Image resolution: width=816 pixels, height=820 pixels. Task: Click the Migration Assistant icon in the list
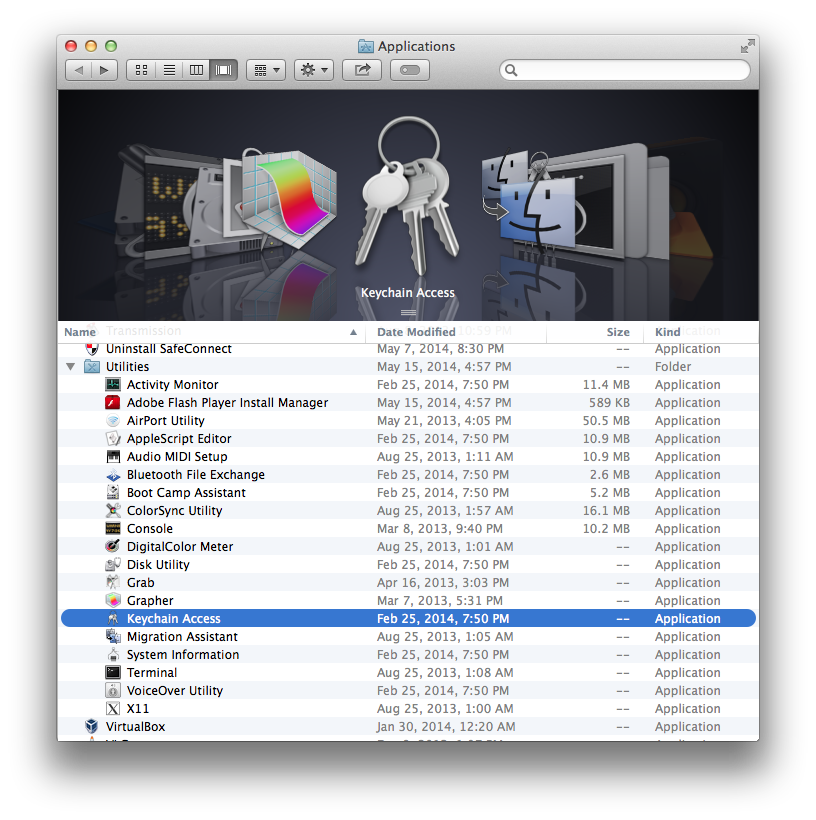tap(113, 636)
